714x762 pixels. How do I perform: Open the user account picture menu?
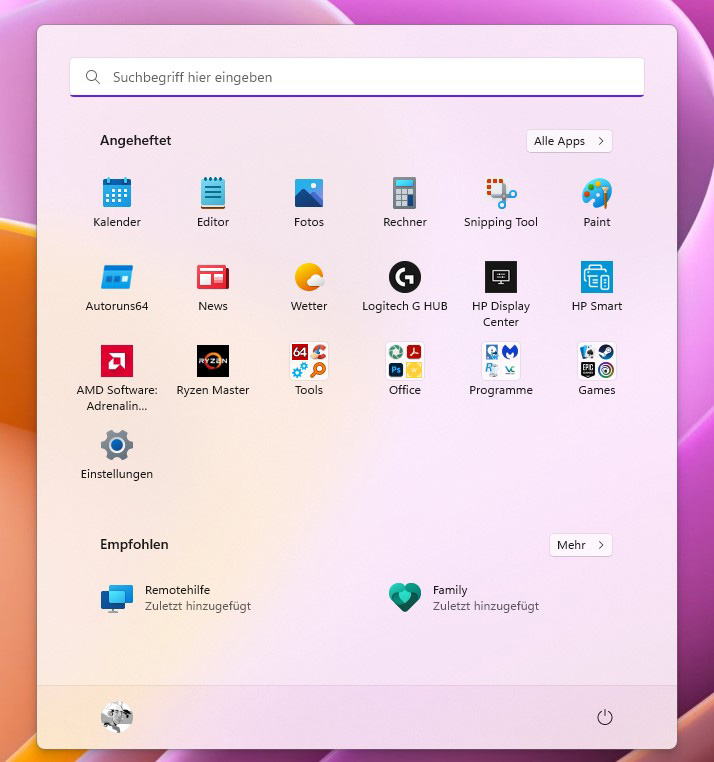pos(117,717)
